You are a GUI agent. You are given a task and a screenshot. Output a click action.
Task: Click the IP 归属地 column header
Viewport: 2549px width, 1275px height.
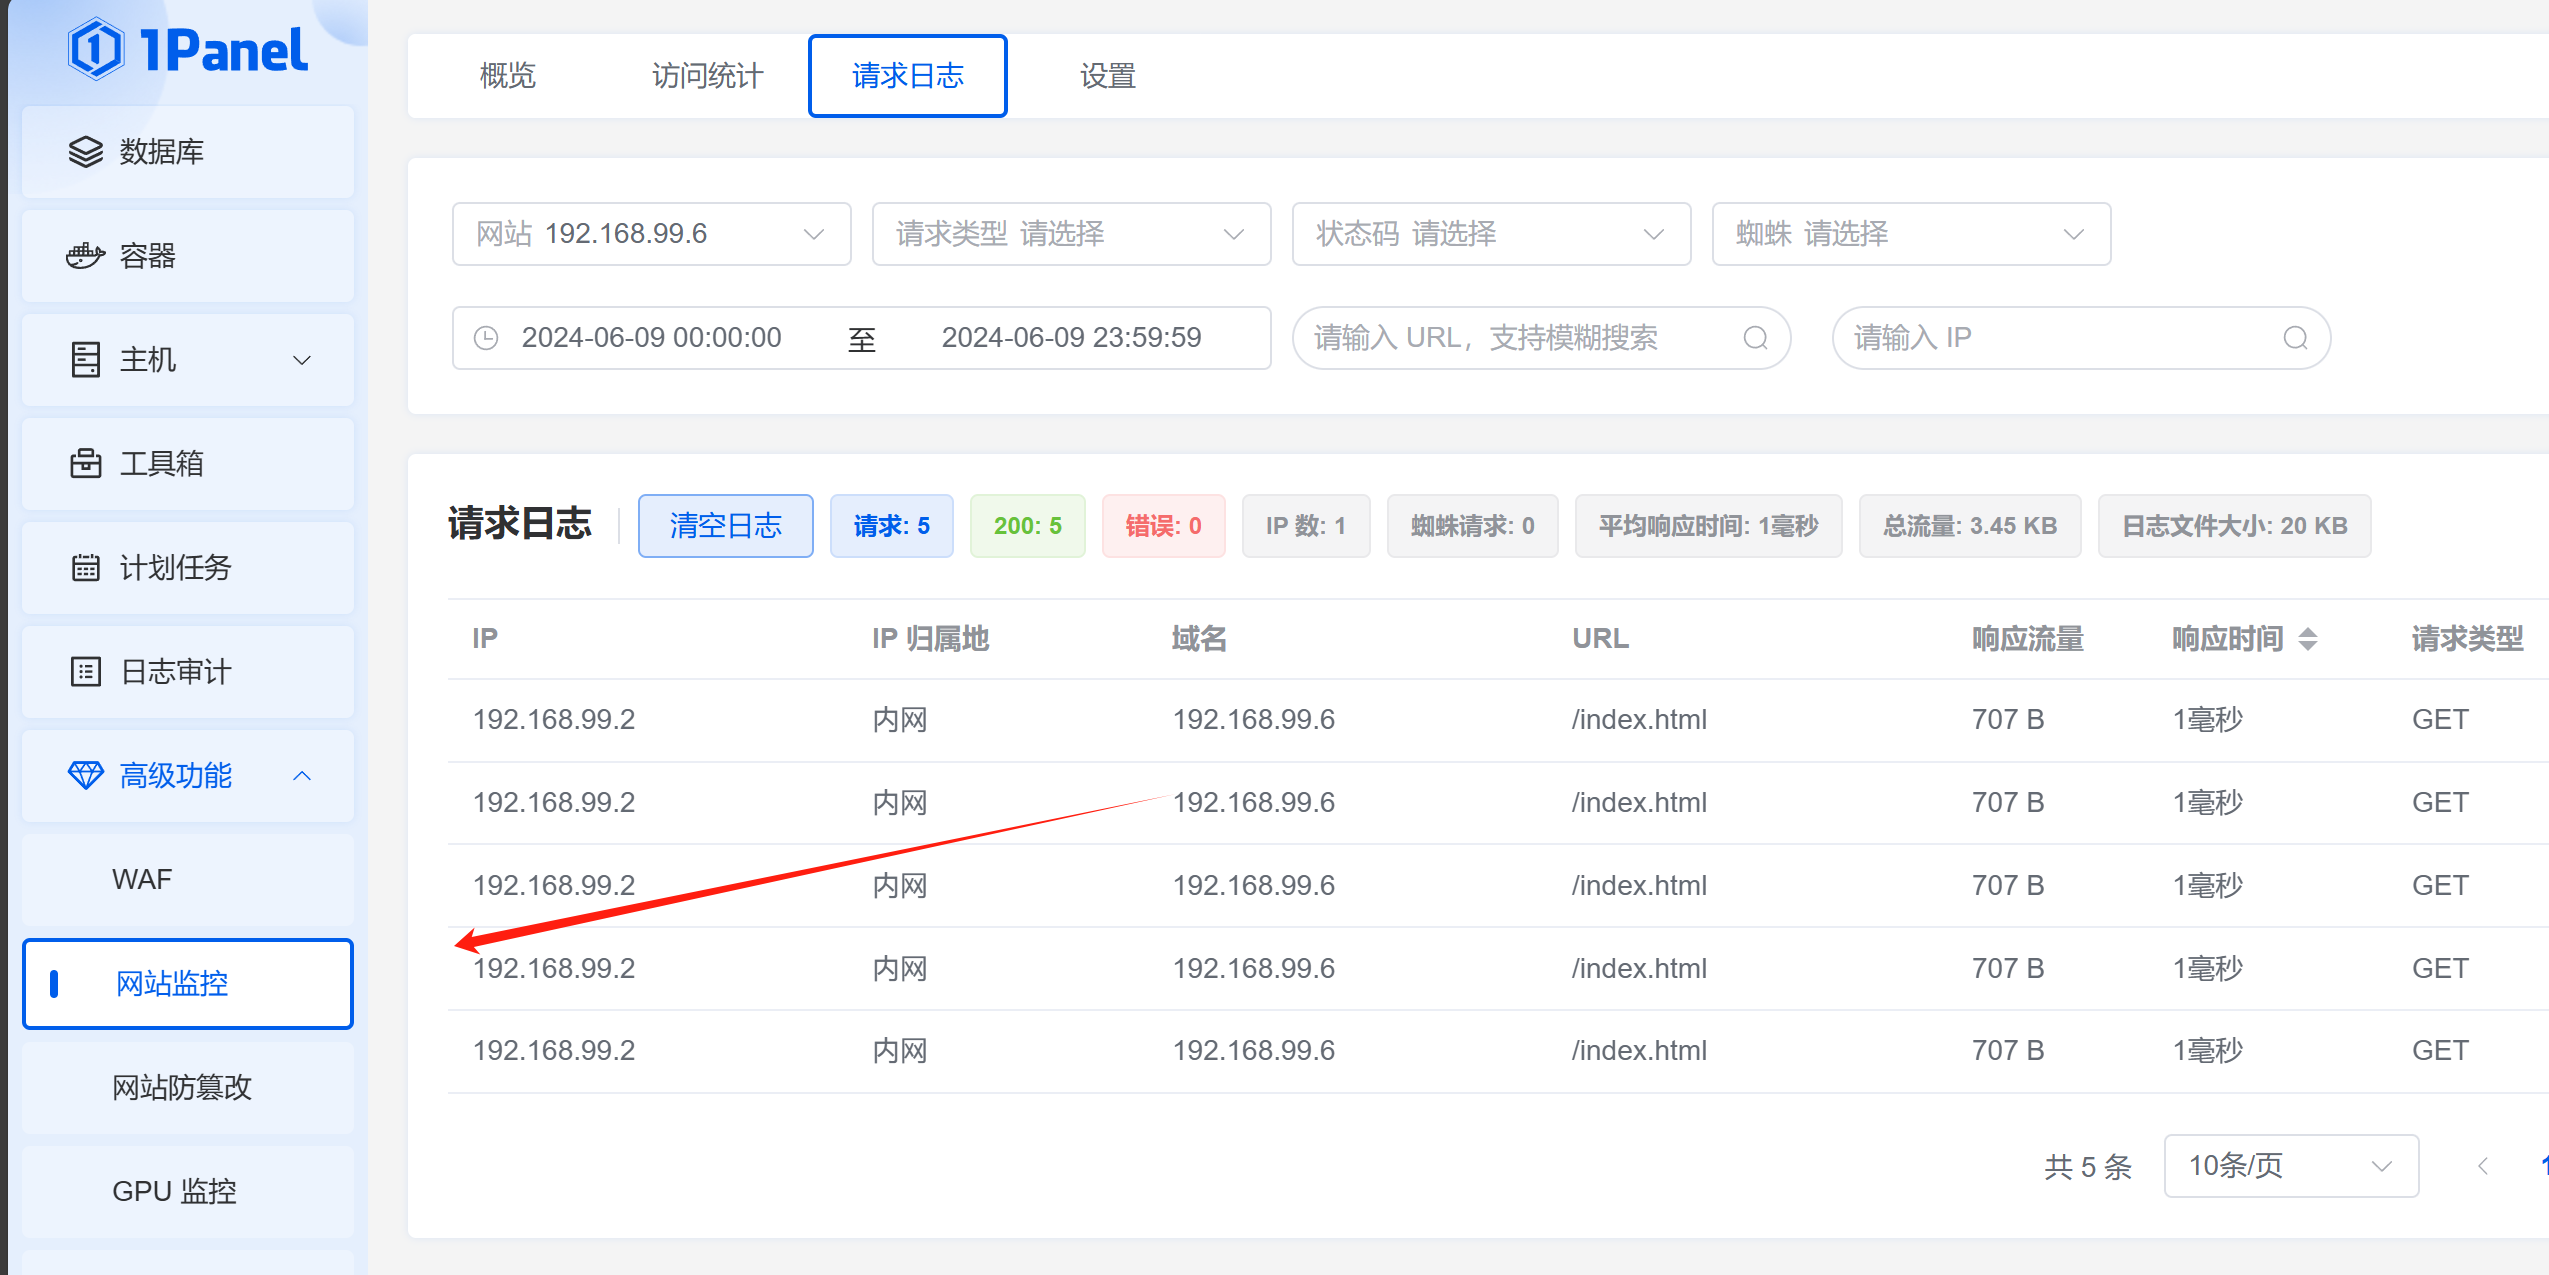tap(931, 639)
